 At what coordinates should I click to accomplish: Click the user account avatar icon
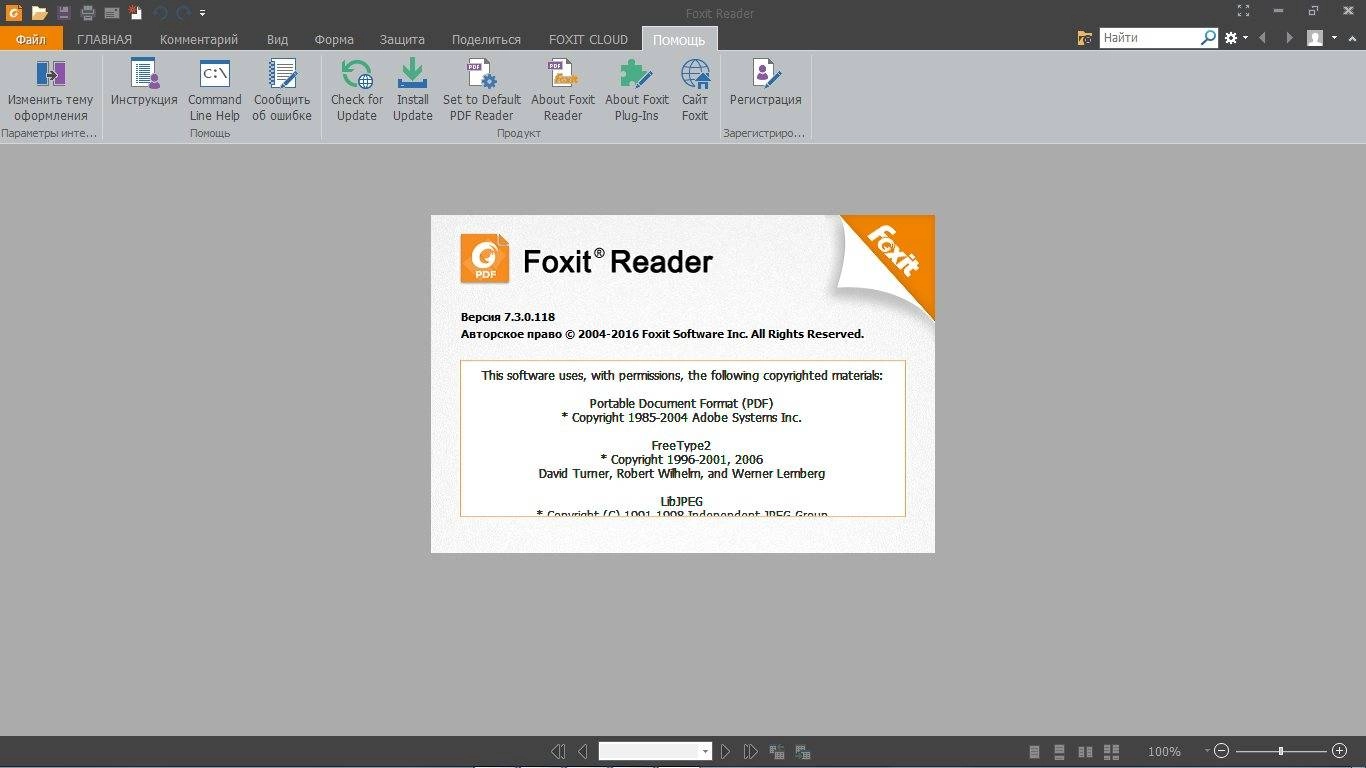point(1315,38)
